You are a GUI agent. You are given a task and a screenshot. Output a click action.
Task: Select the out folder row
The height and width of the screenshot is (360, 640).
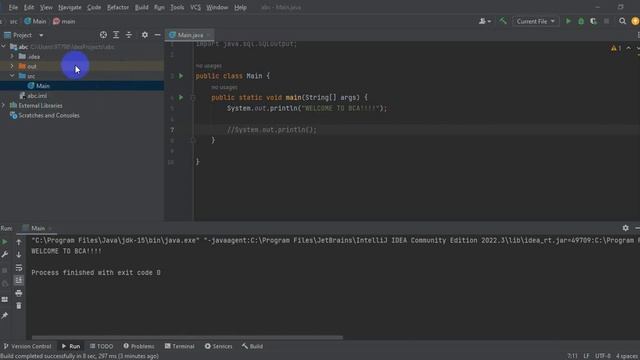82,66
